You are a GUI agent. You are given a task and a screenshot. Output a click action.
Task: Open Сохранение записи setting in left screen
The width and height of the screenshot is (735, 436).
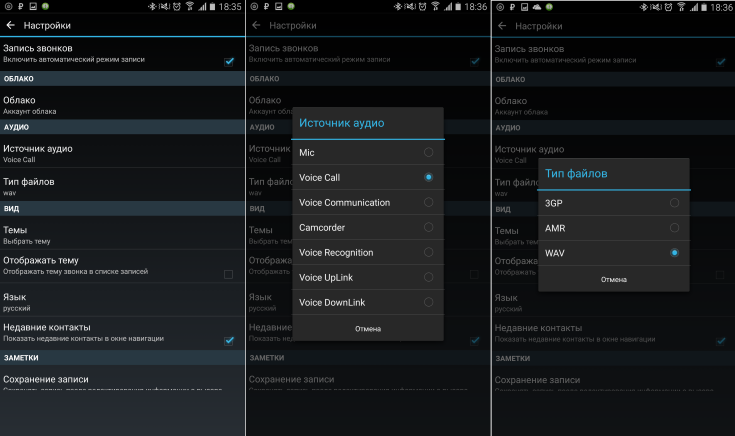122,379
